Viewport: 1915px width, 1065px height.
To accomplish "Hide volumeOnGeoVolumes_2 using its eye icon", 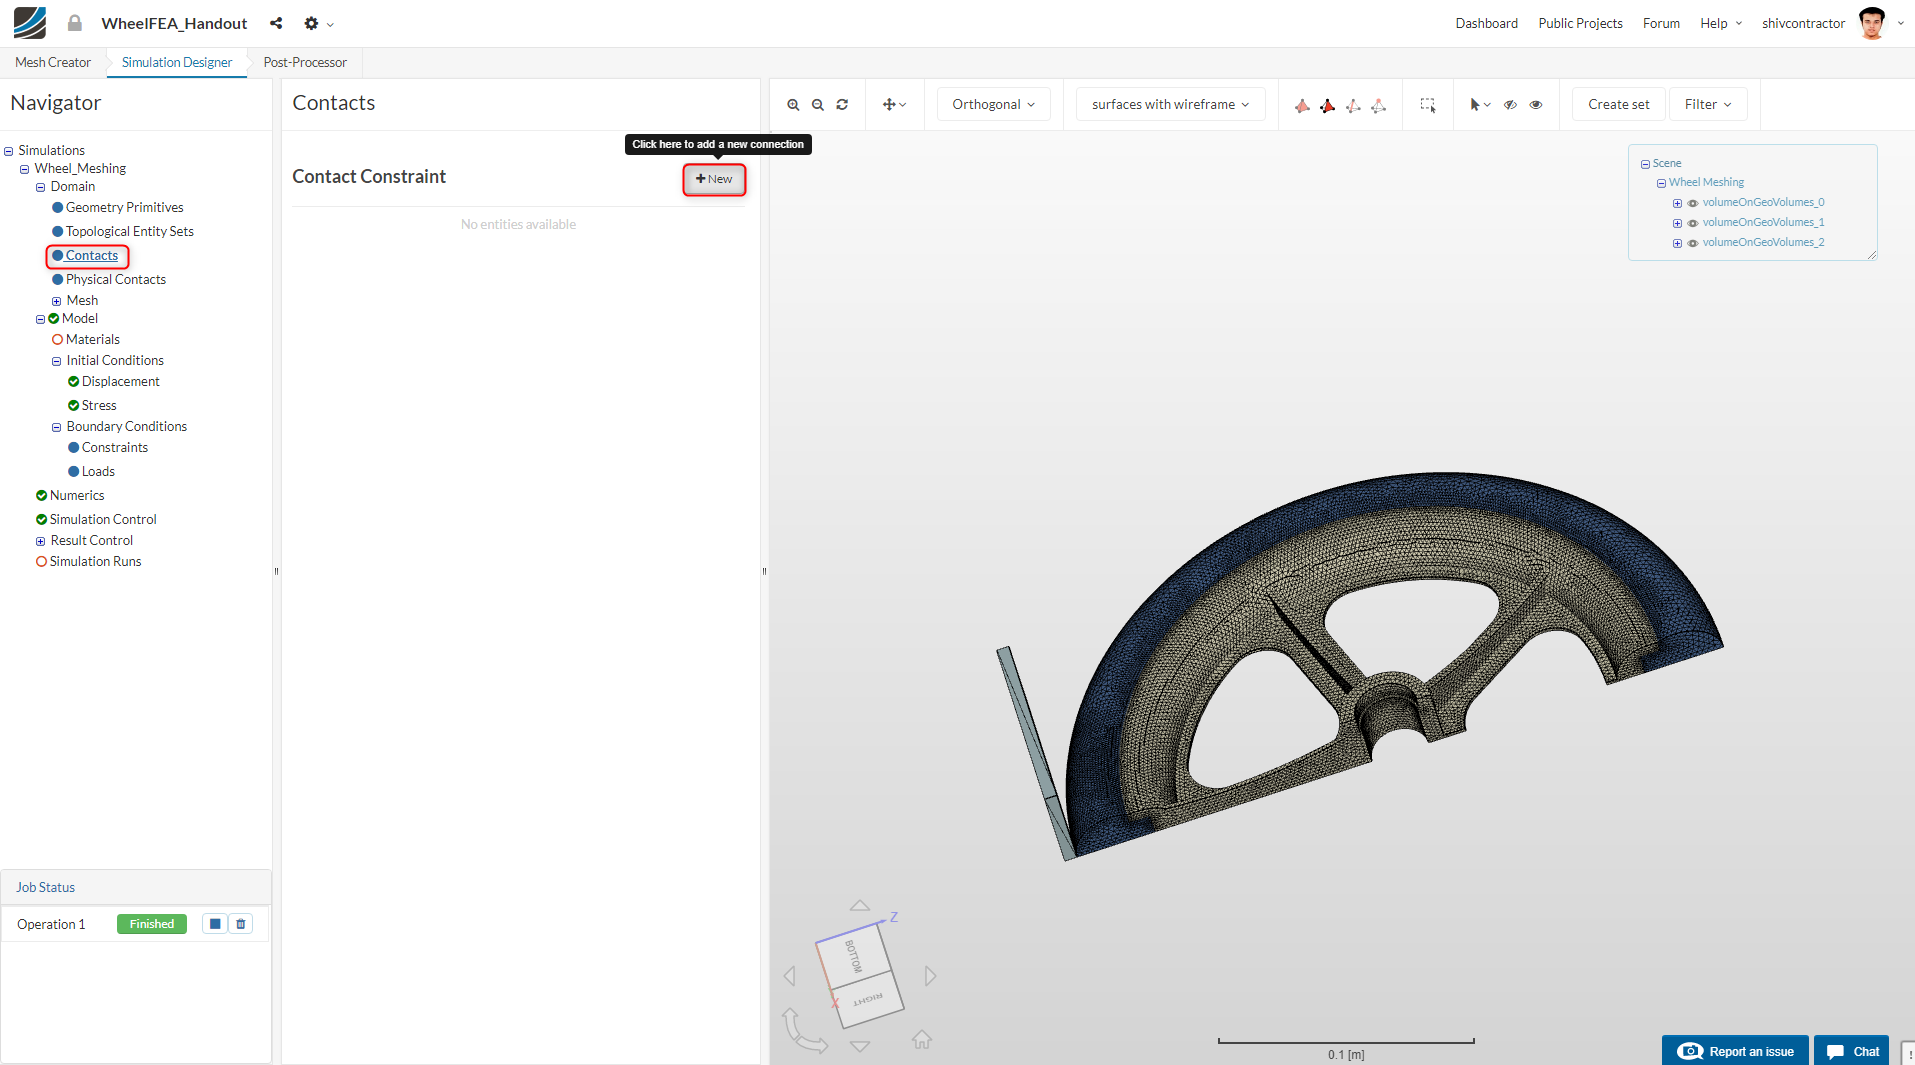I will pos(1693,243).
